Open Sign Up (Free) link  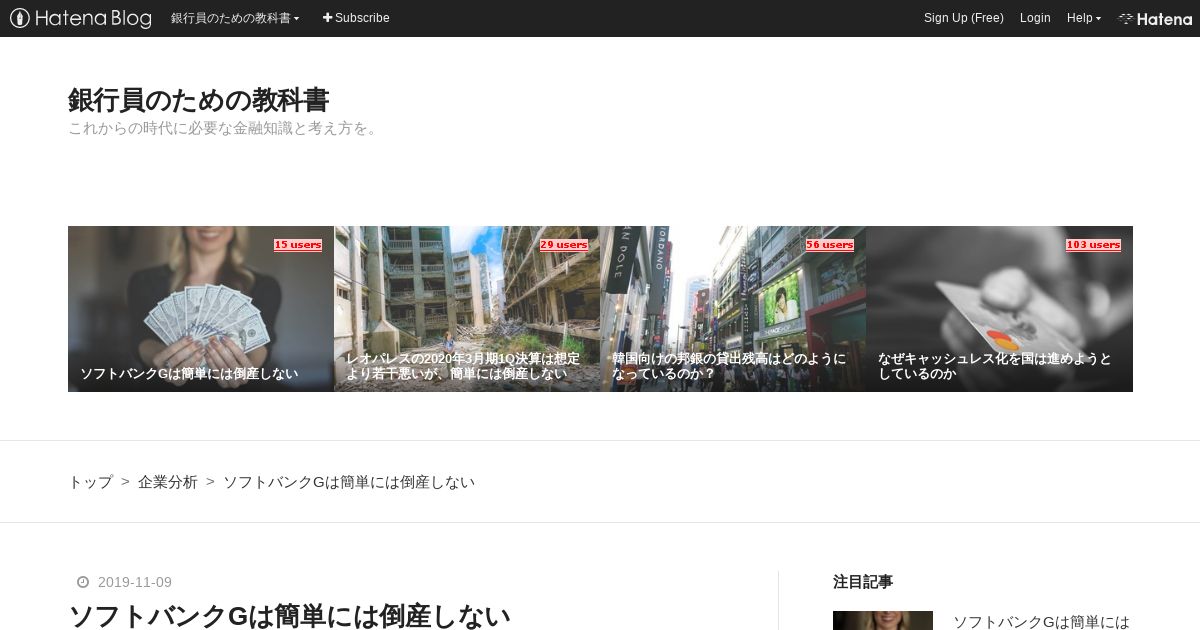coord(963,18)
